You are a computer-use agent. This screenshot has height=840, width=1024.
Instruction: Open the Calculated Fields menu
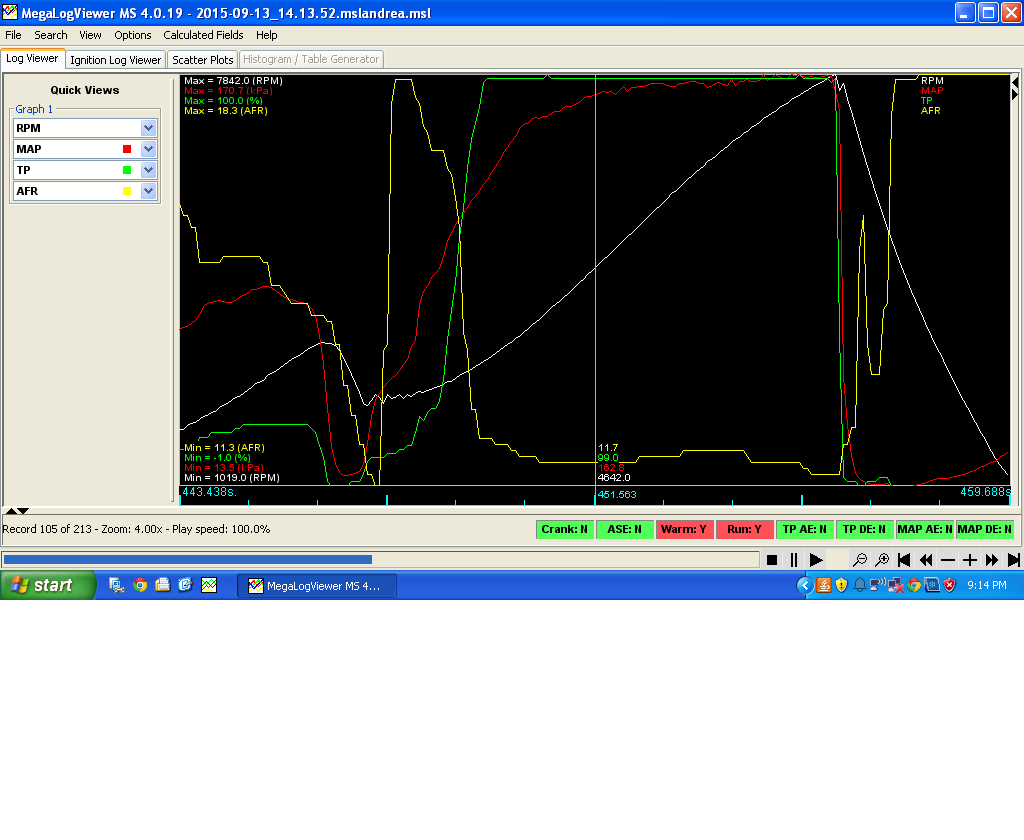(x=203, y=35)
